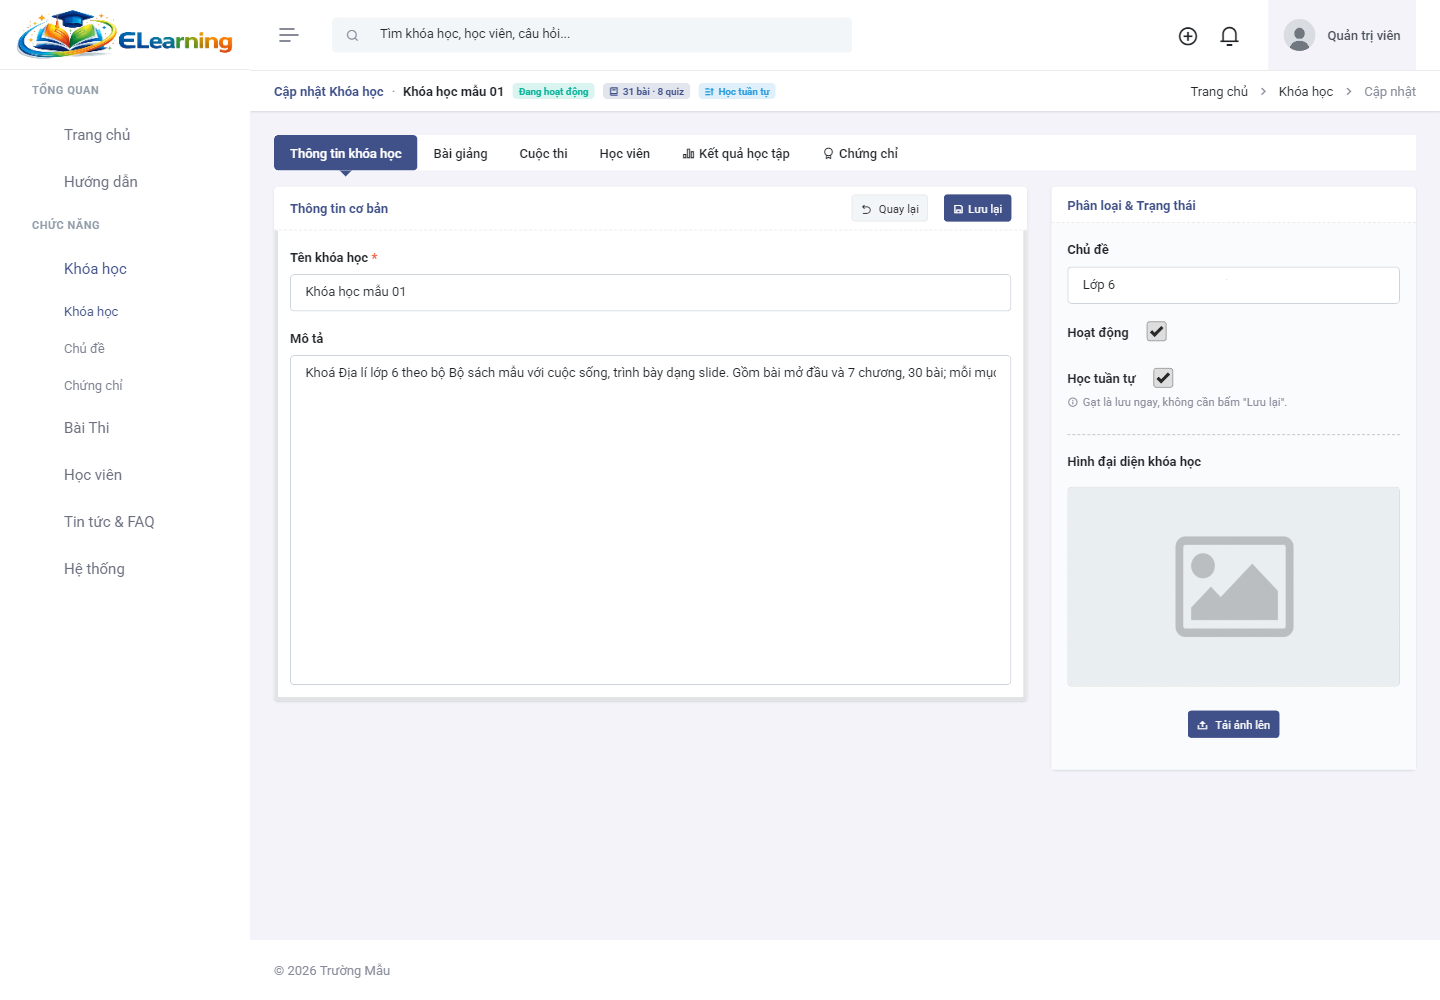Screen dimensions: 1440x1000
Task: Click into the Mô tả text area
Action: [650, 520]
